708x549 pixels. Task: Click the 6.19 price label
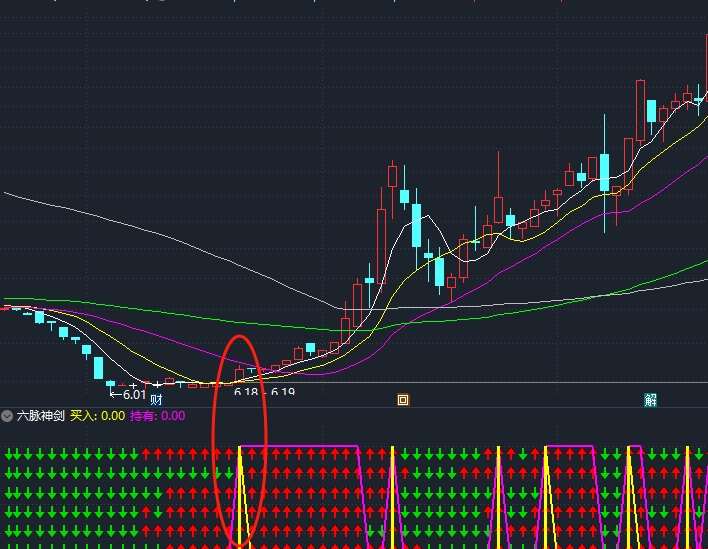pyautogui.click(x=283, y=393)
